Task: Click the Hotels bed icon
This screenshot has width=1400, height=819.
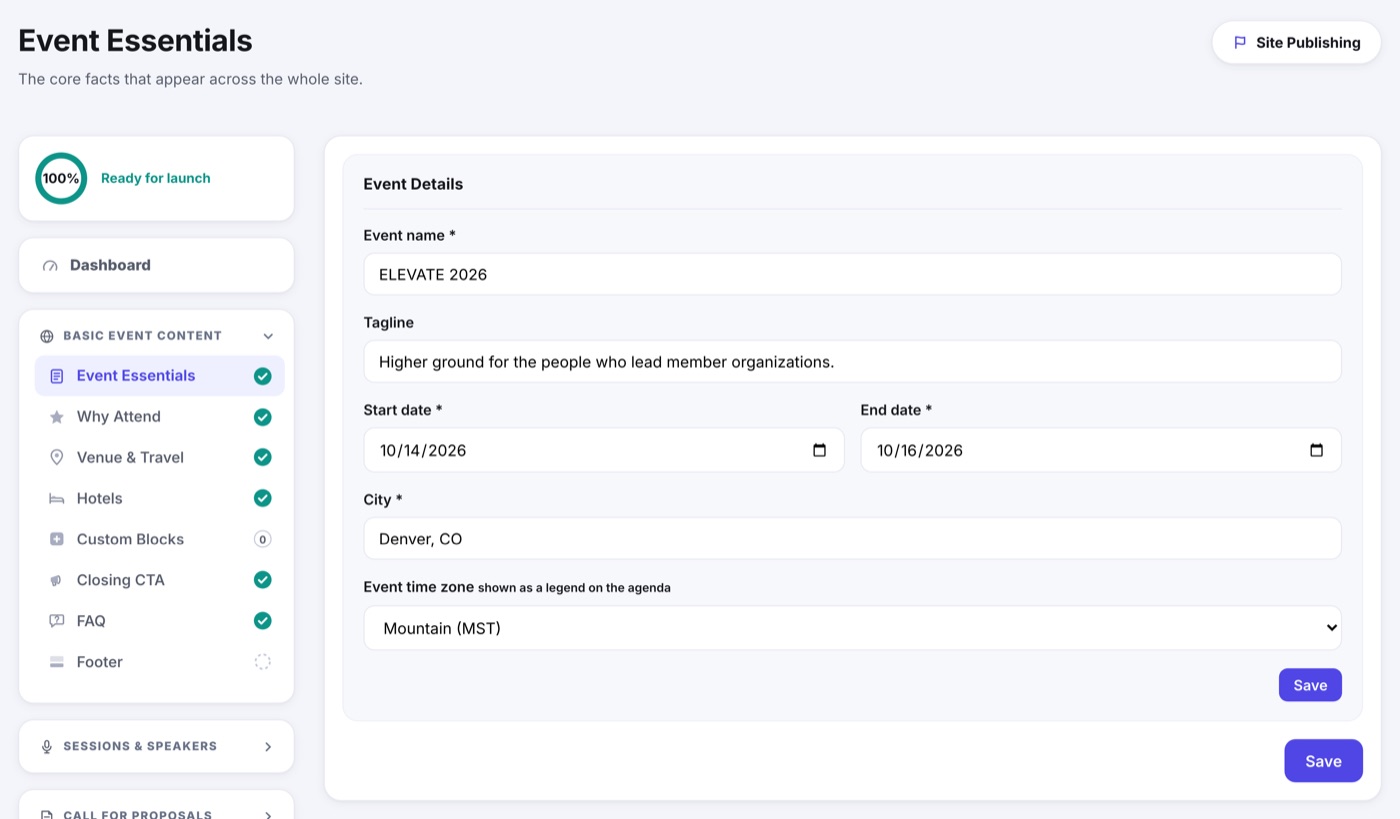Action: pos(57,499)
